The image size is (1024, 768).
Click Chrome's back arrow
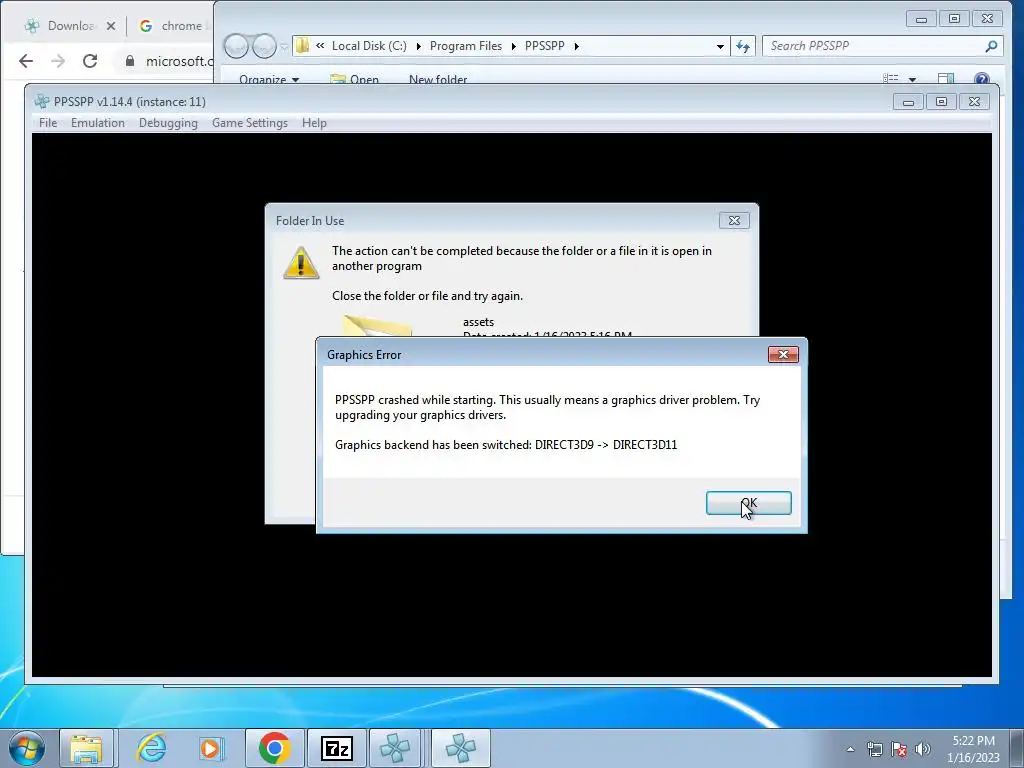pos(25,61)
